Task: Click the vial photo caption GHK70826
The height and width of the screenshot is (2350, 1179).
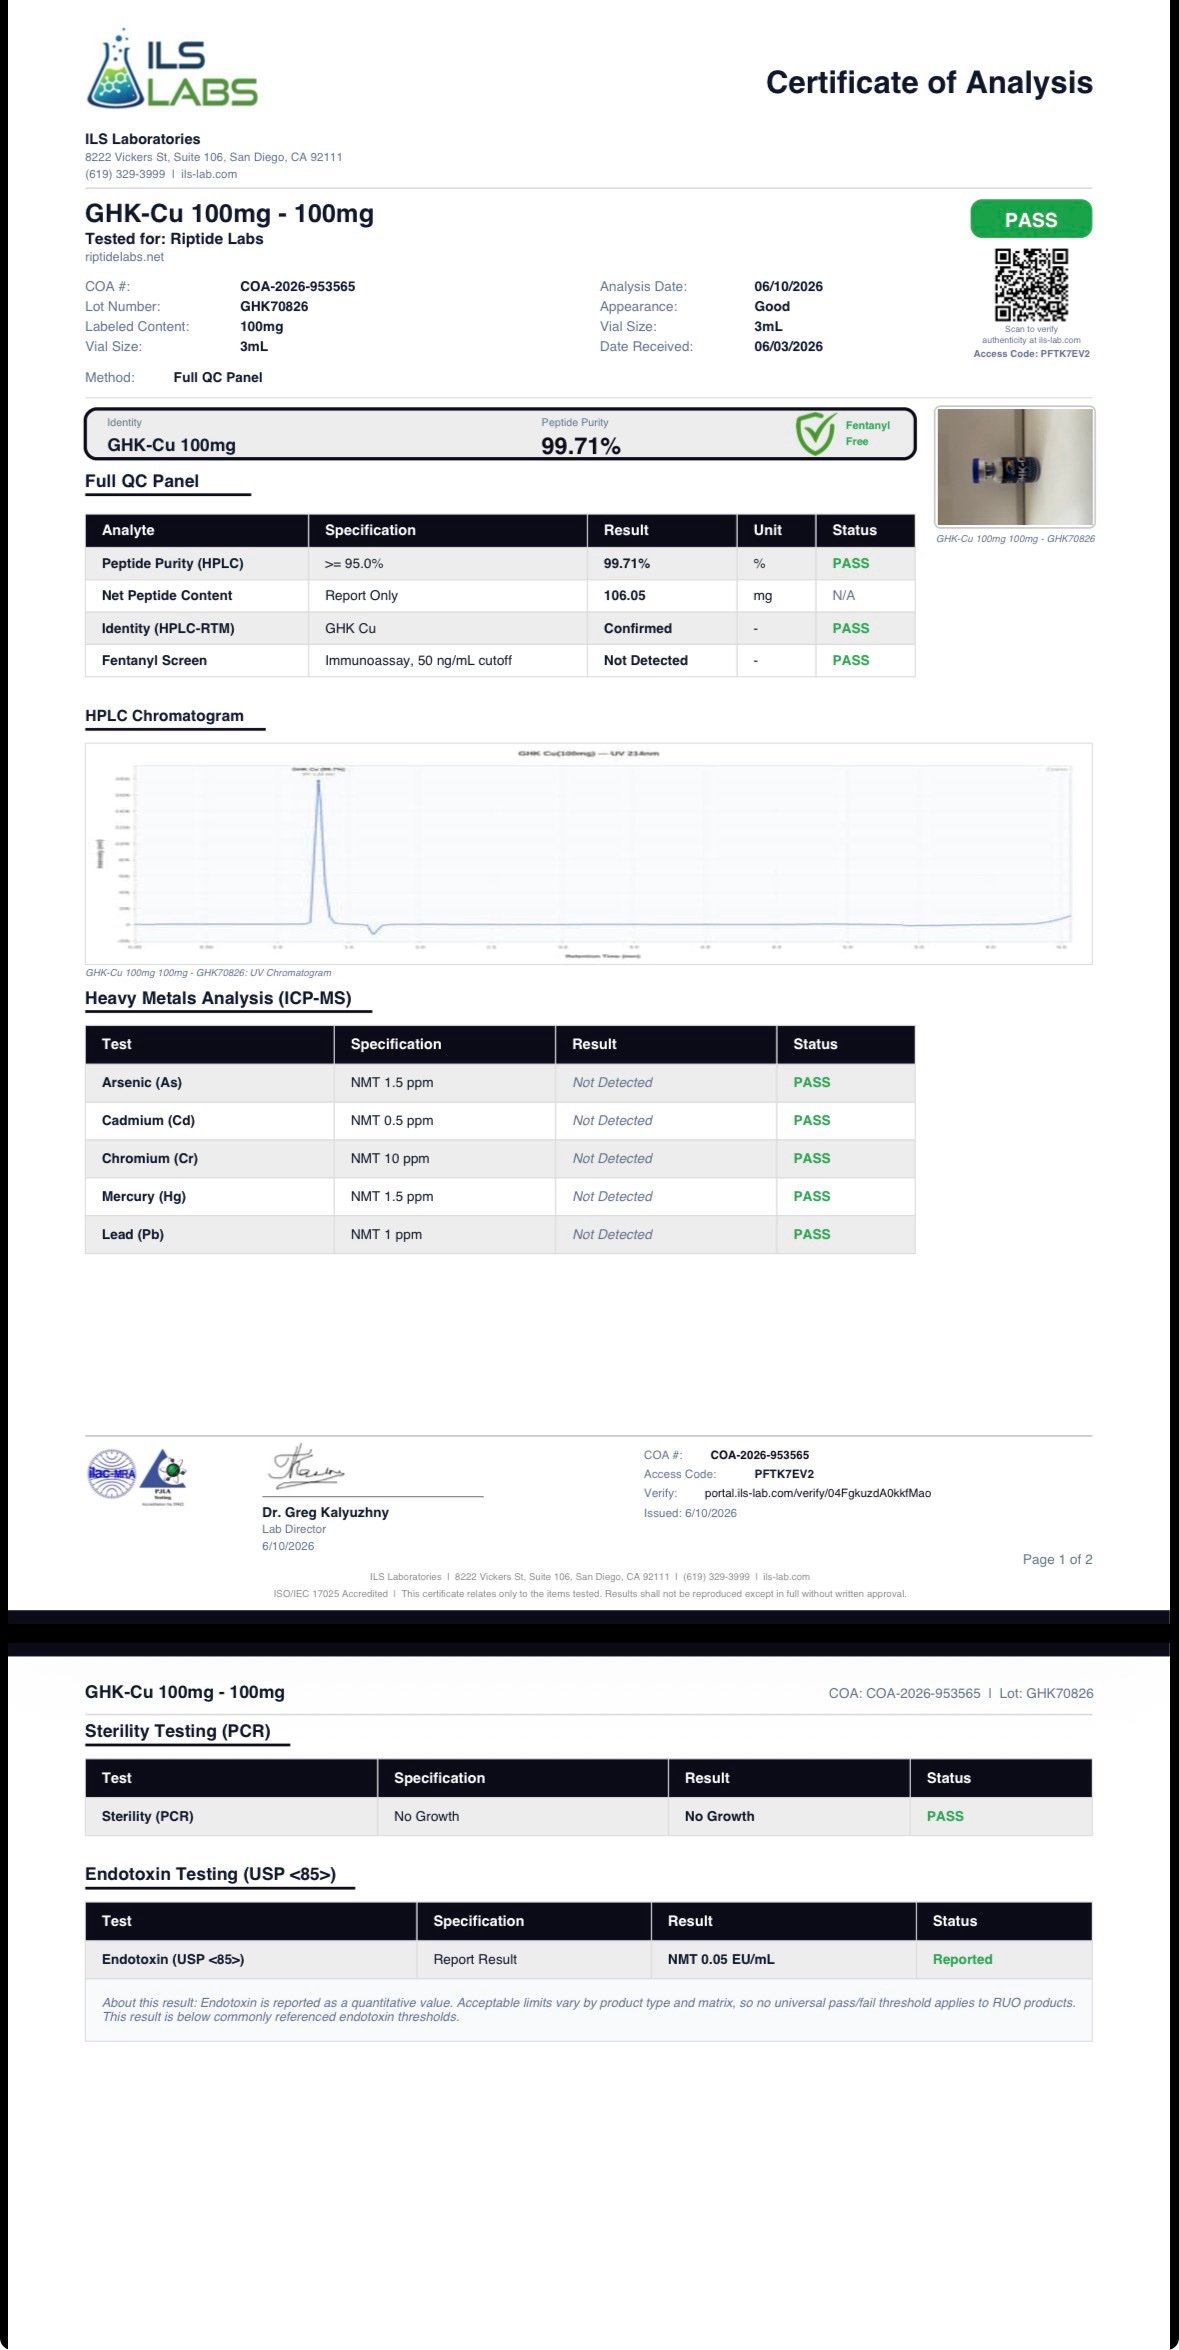Action: pos(1015,539)
